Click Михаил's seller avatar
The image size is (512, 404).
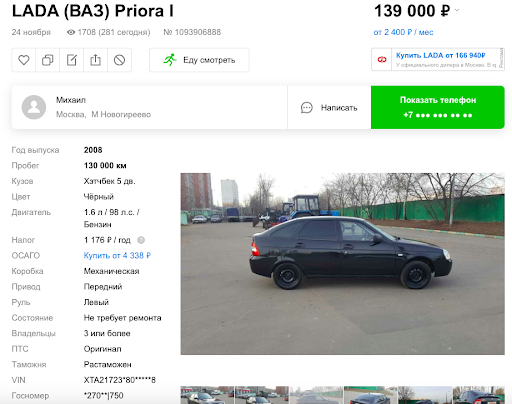click(34, 107)
